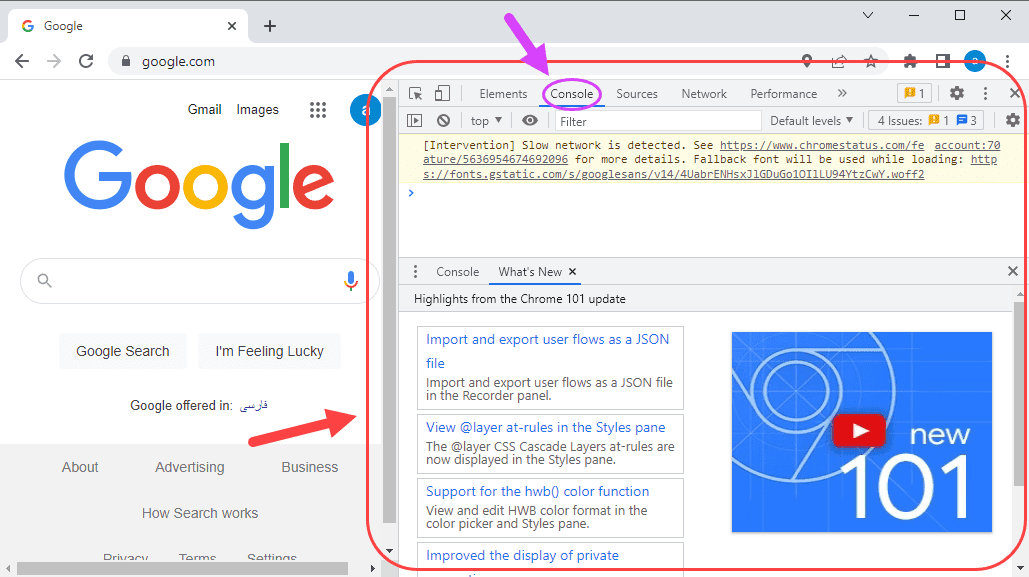Click the Google Search button
The height and width of the screenshot is (577, 1029).
123,351
